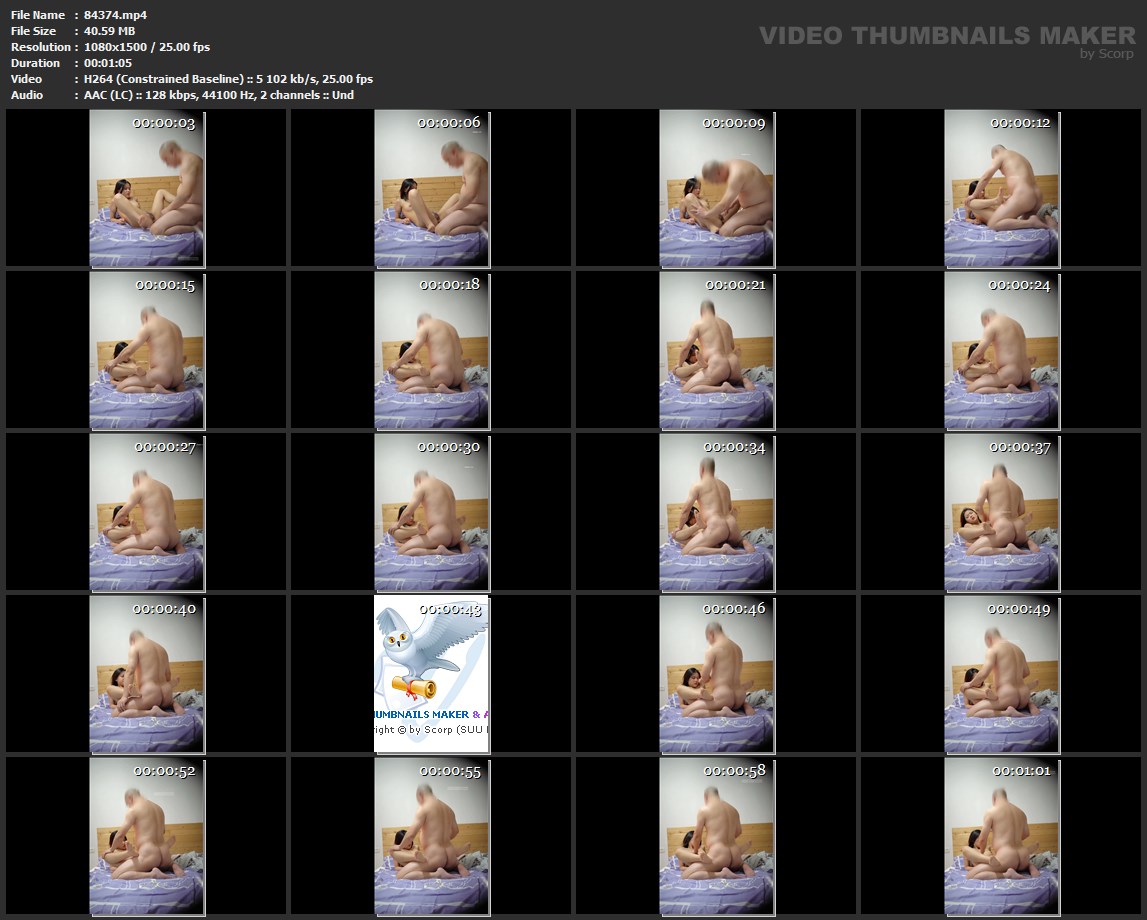Click the 'by Scorp' credit text
The image size is (1147, 920).
tap(1107, 54)
